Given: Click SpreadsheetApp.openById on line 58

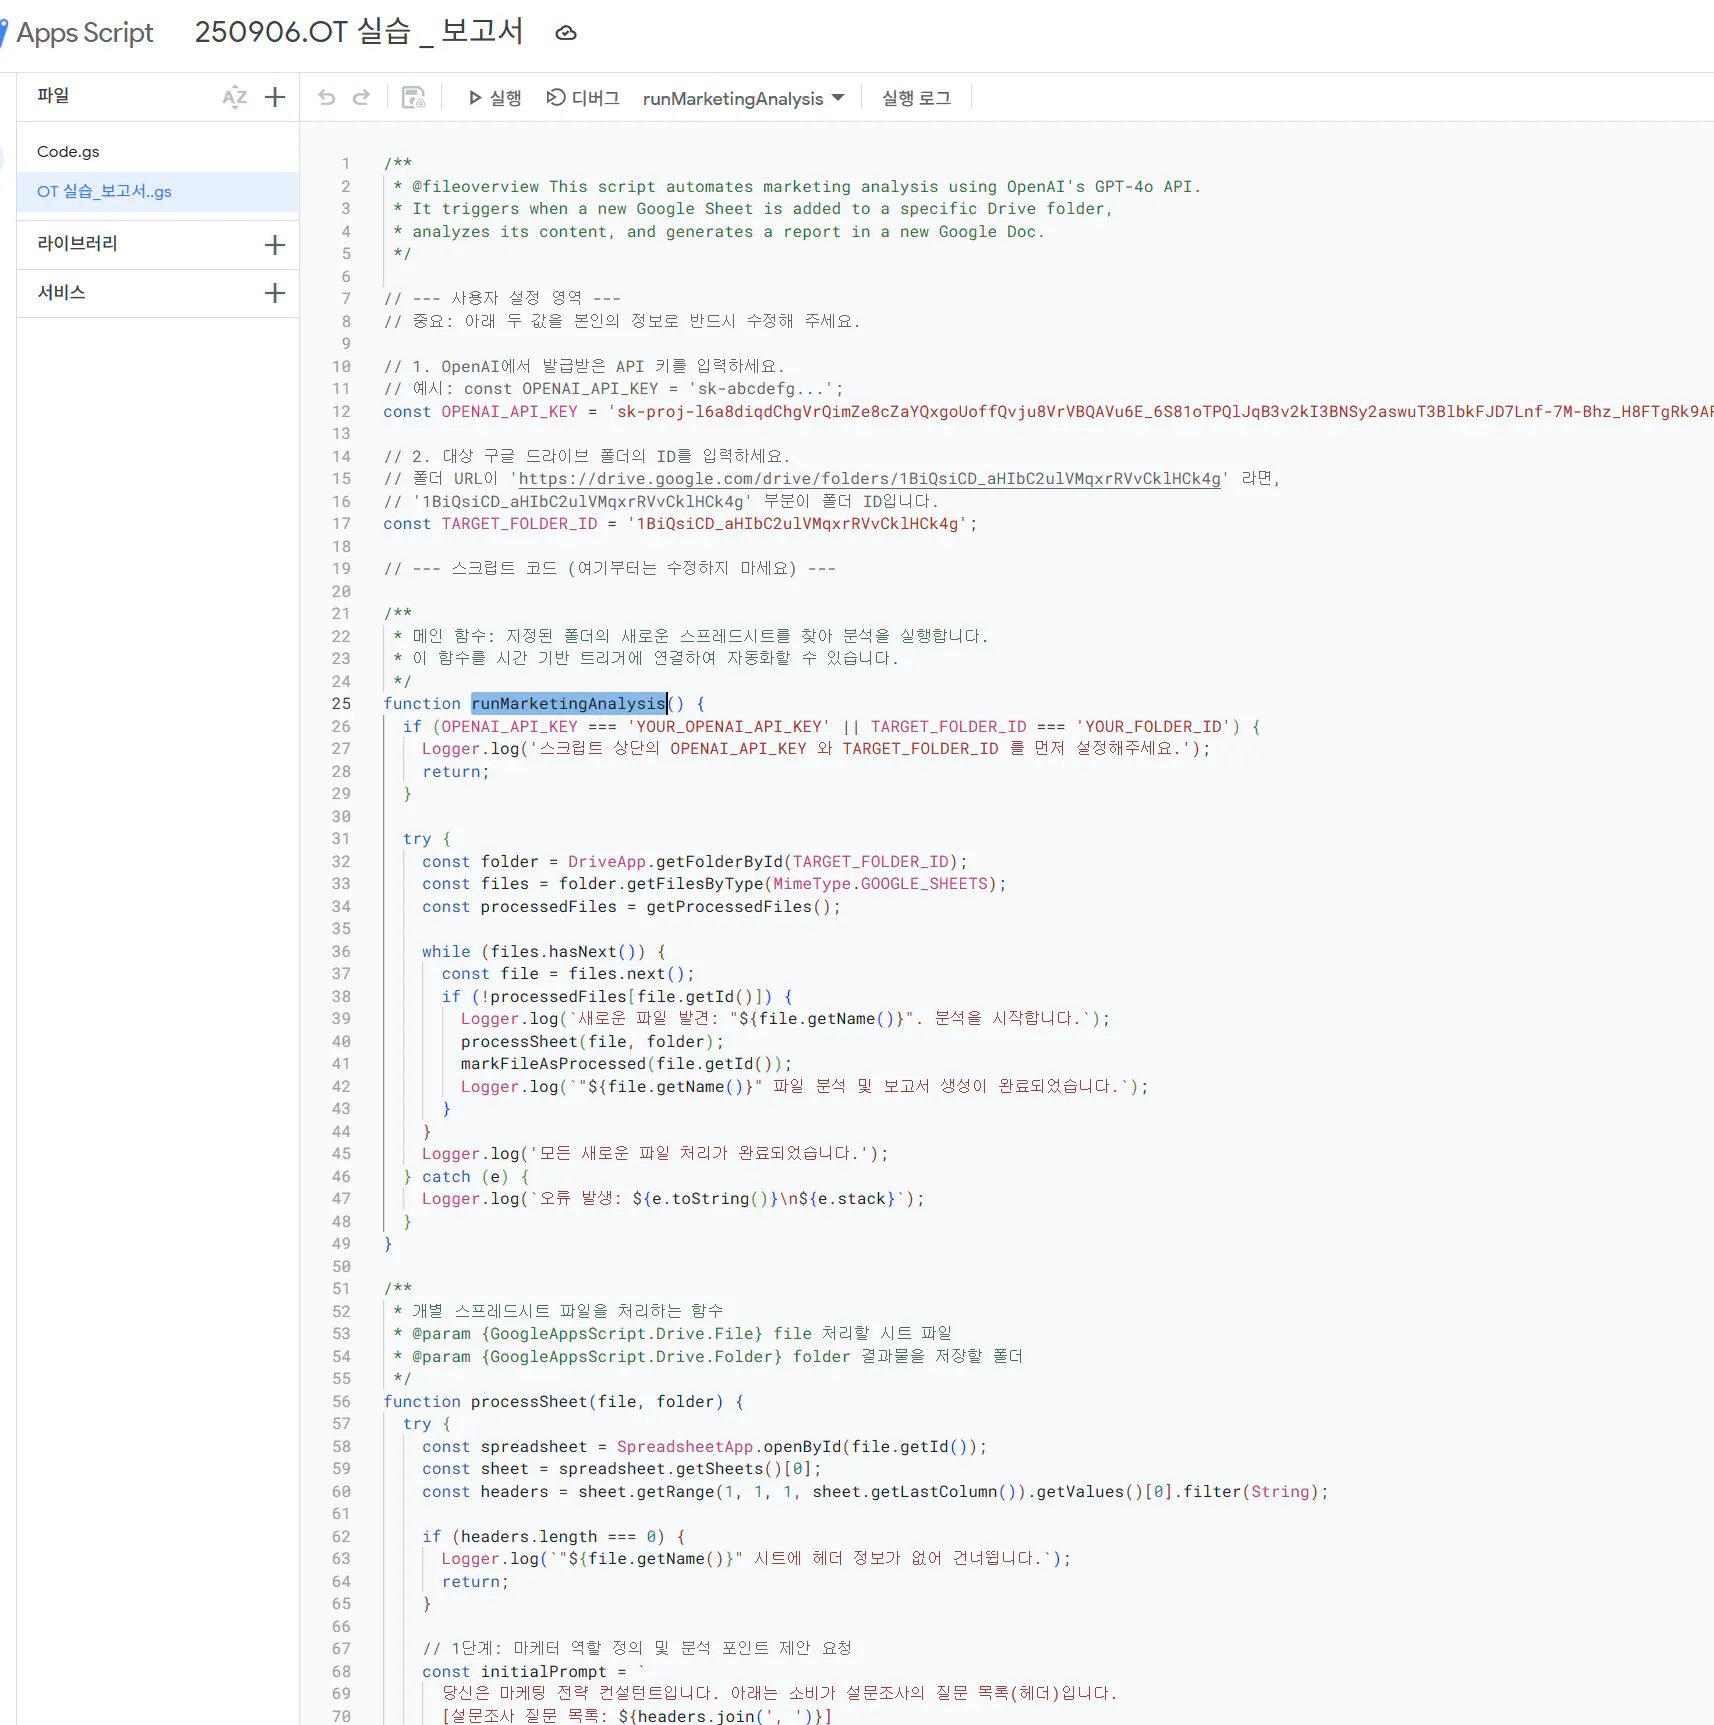Looking at the screenshot, I should [x=729, y=1447].
